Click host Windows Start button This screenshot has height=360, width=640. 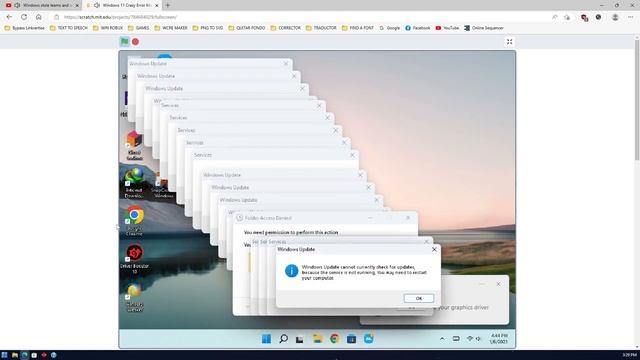tap(4, 355)
